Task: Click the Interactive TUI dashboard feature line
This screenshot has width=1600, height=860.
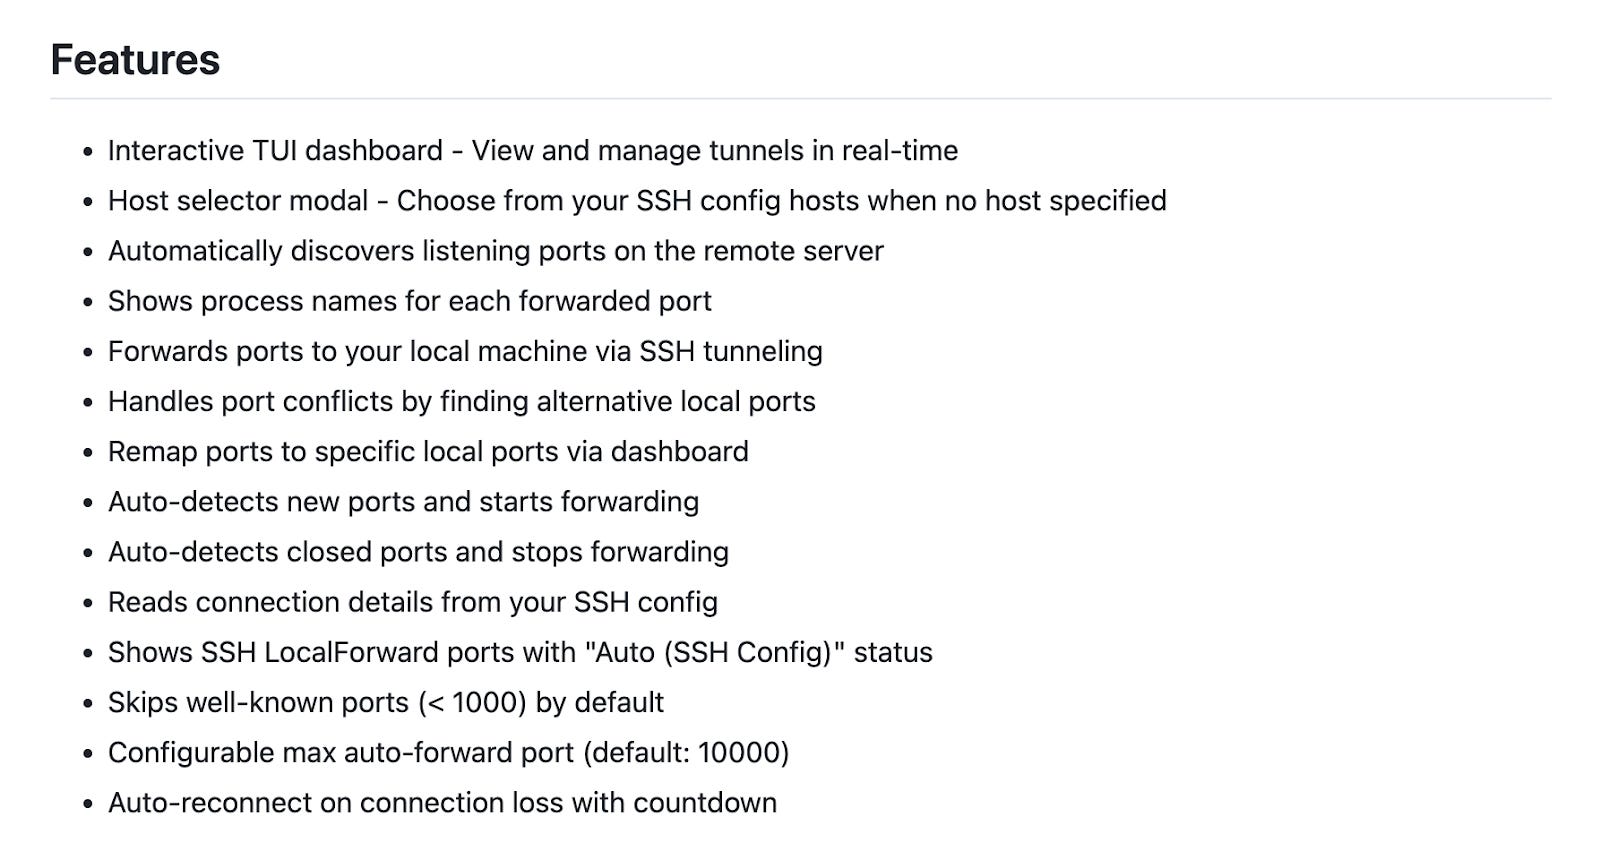Action: point(533,151)
